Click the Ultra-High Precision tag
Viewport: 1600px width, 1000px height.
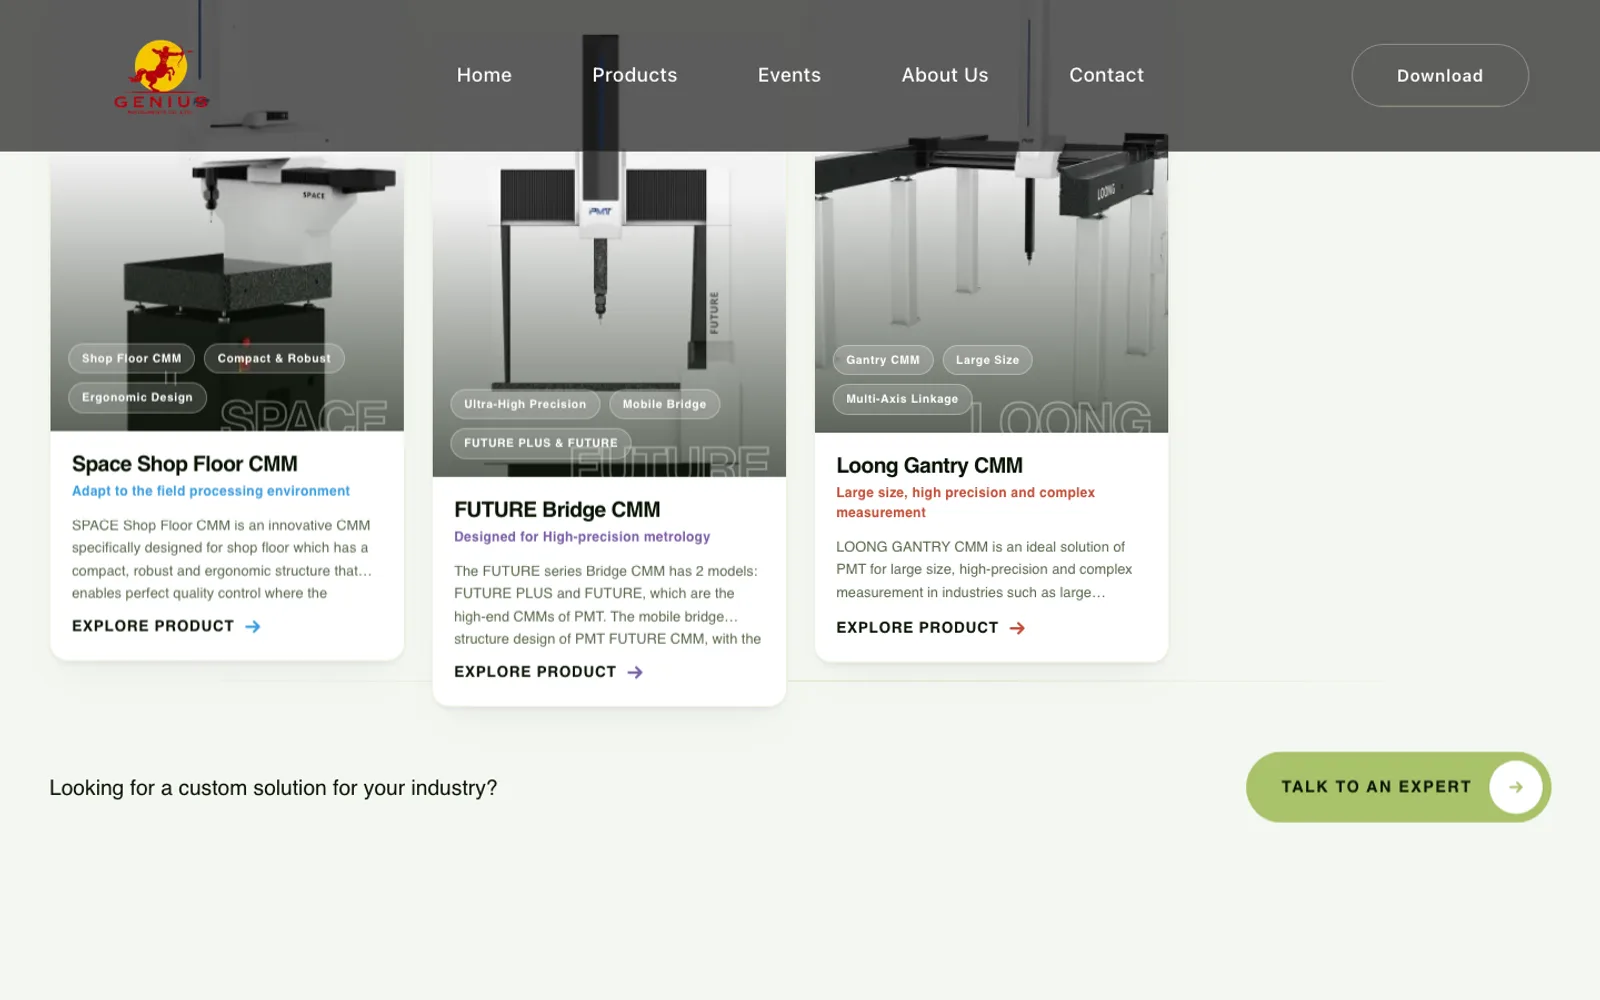coord(525,404)
